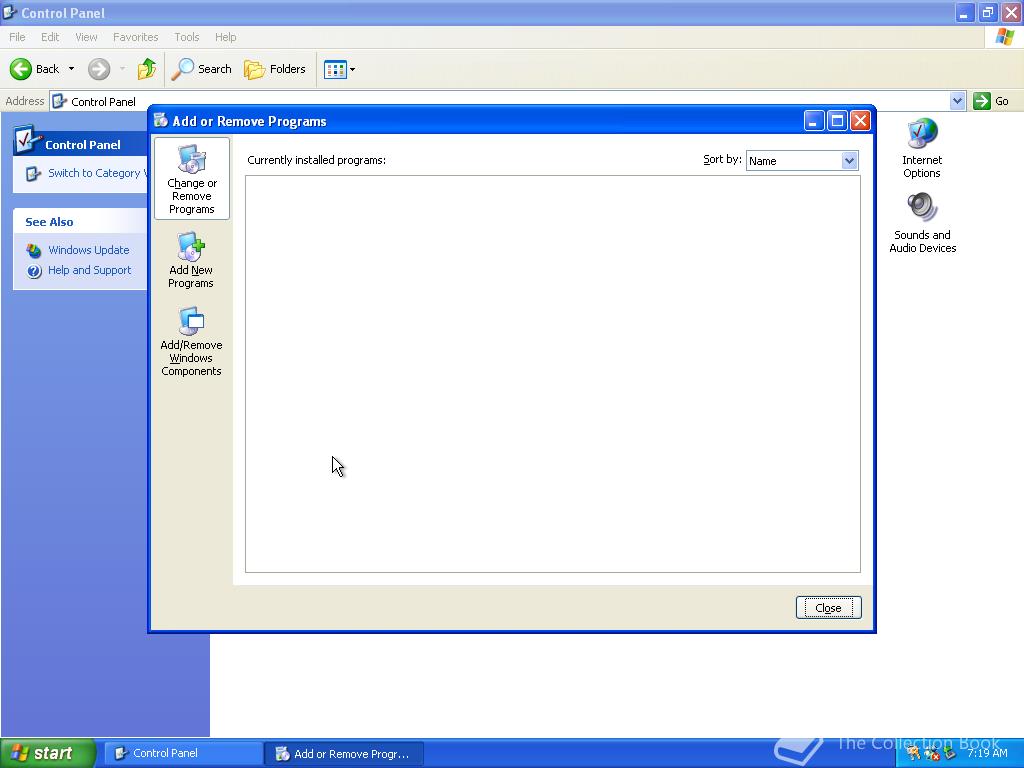This screenshot has width=1024, height=768.
Task: Click the Start button
Action: (x=47, y=753)
